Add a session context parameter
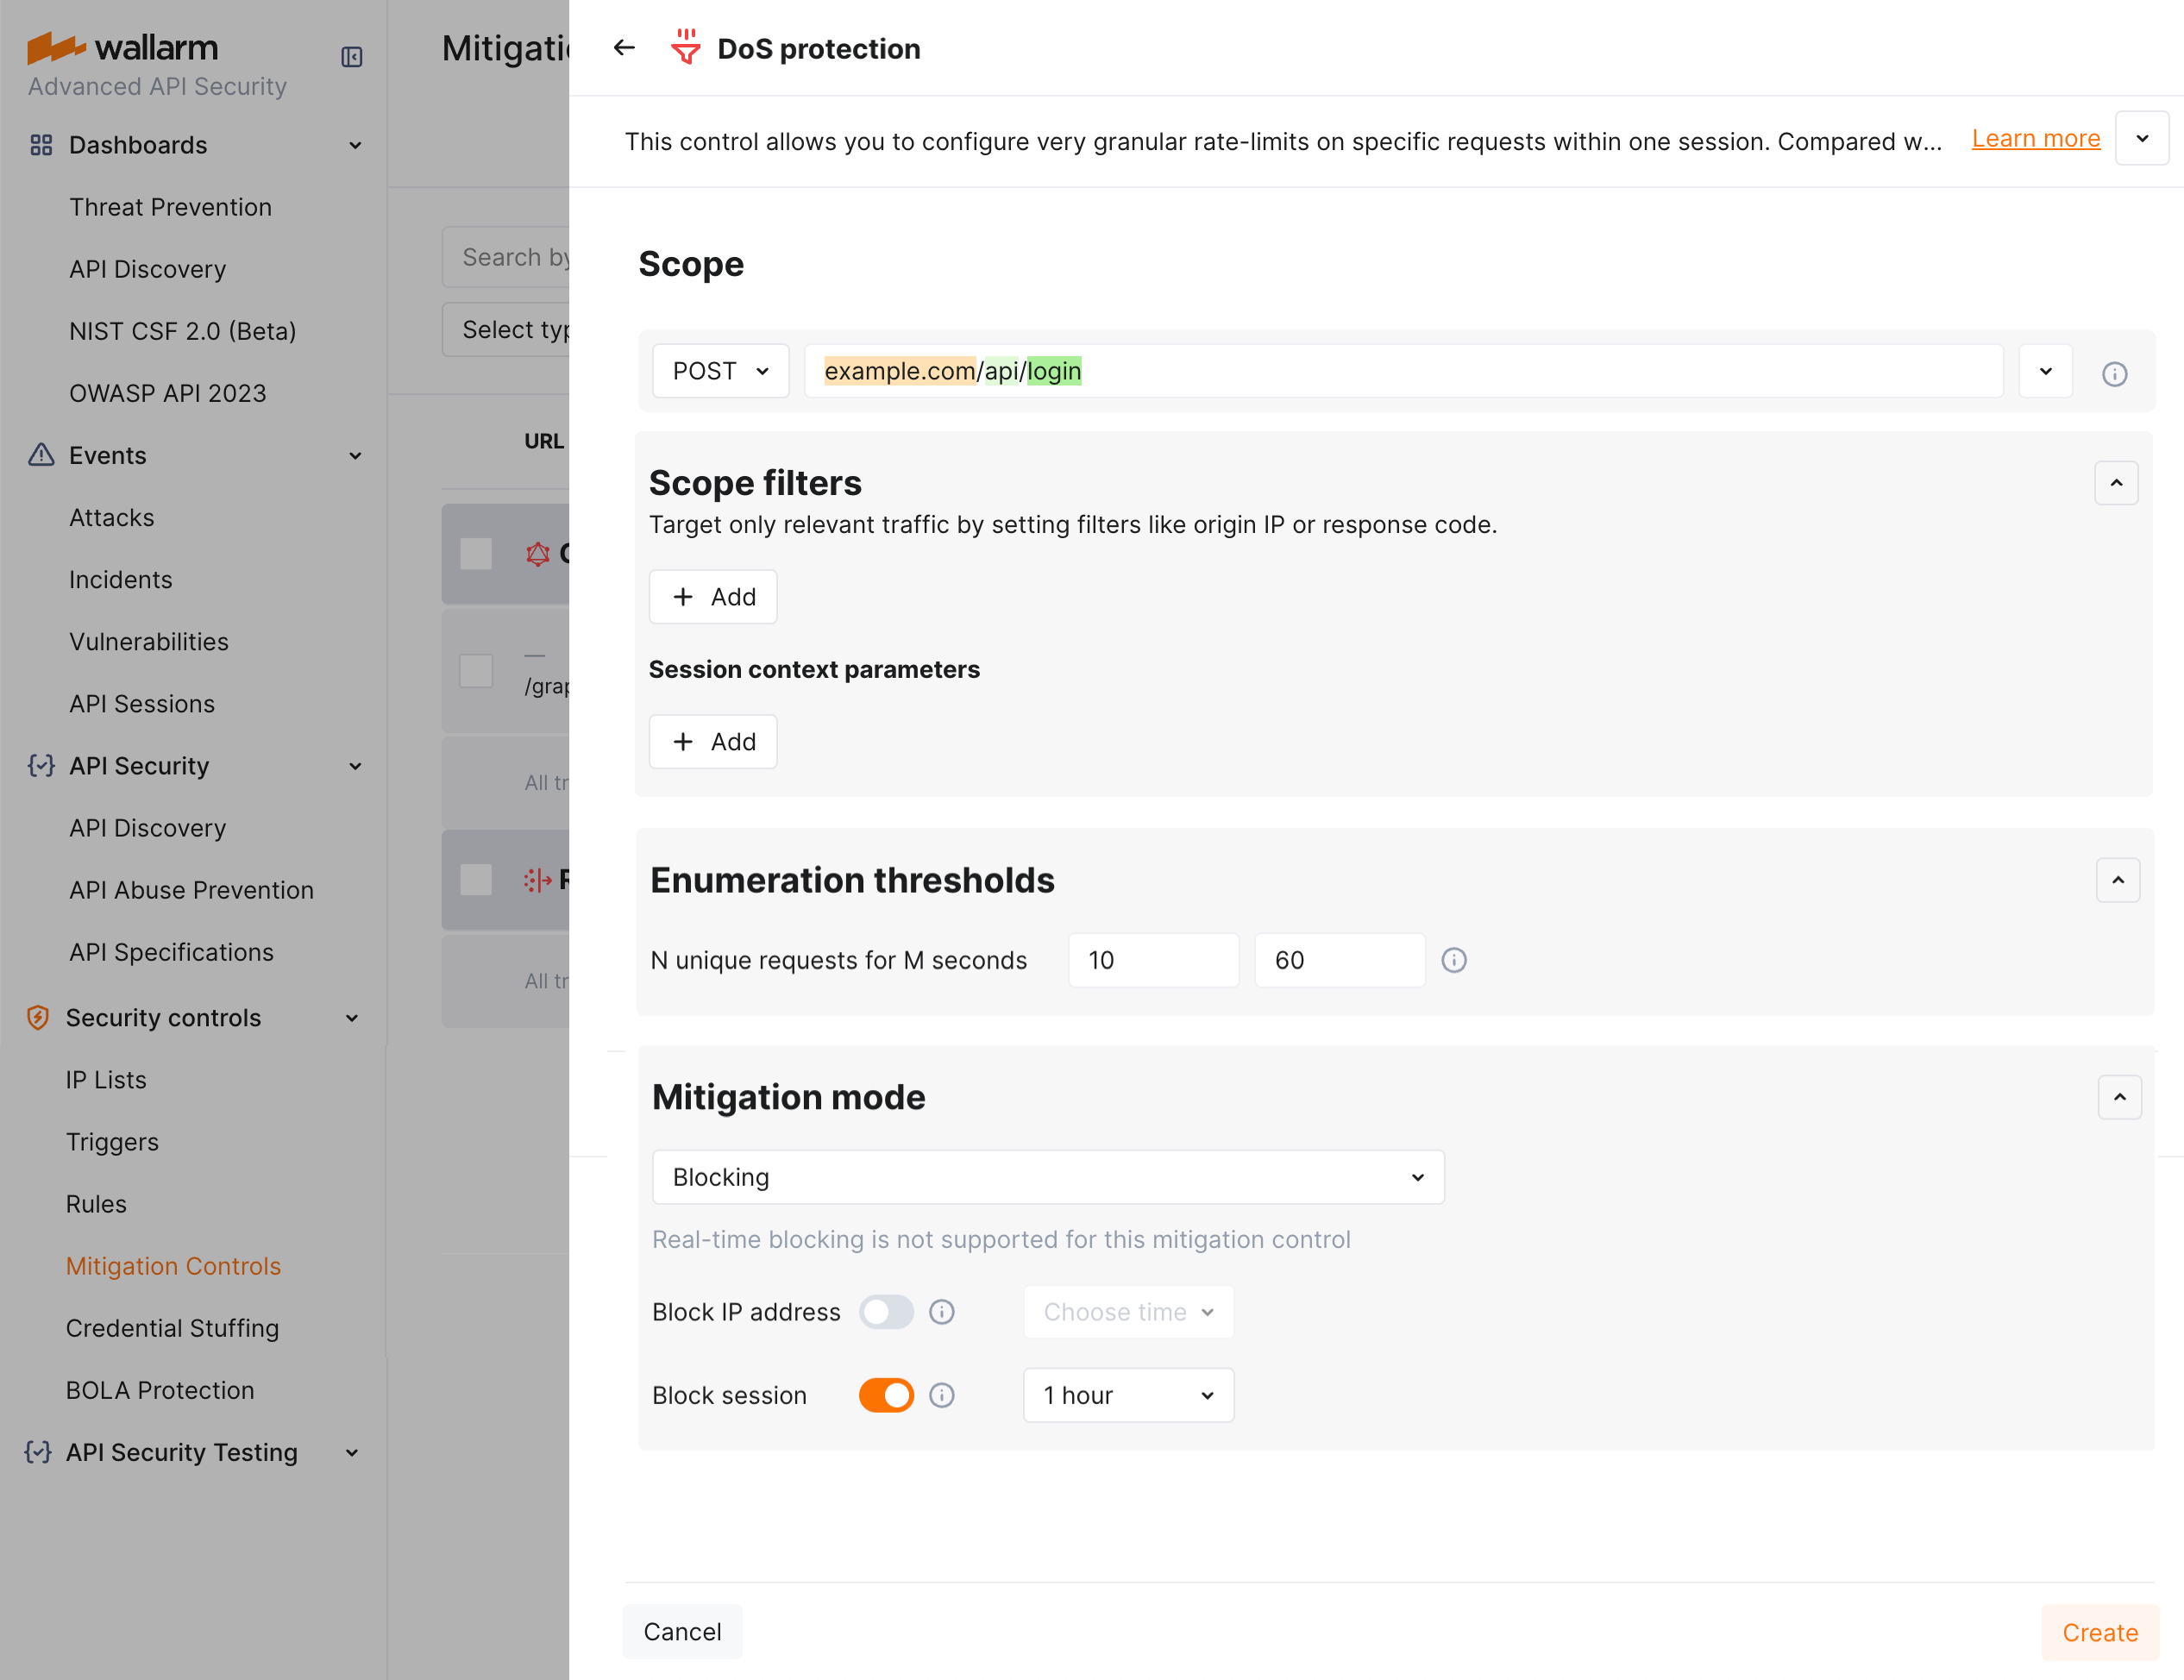The image size is (2184, 1680). click(713, 741)
